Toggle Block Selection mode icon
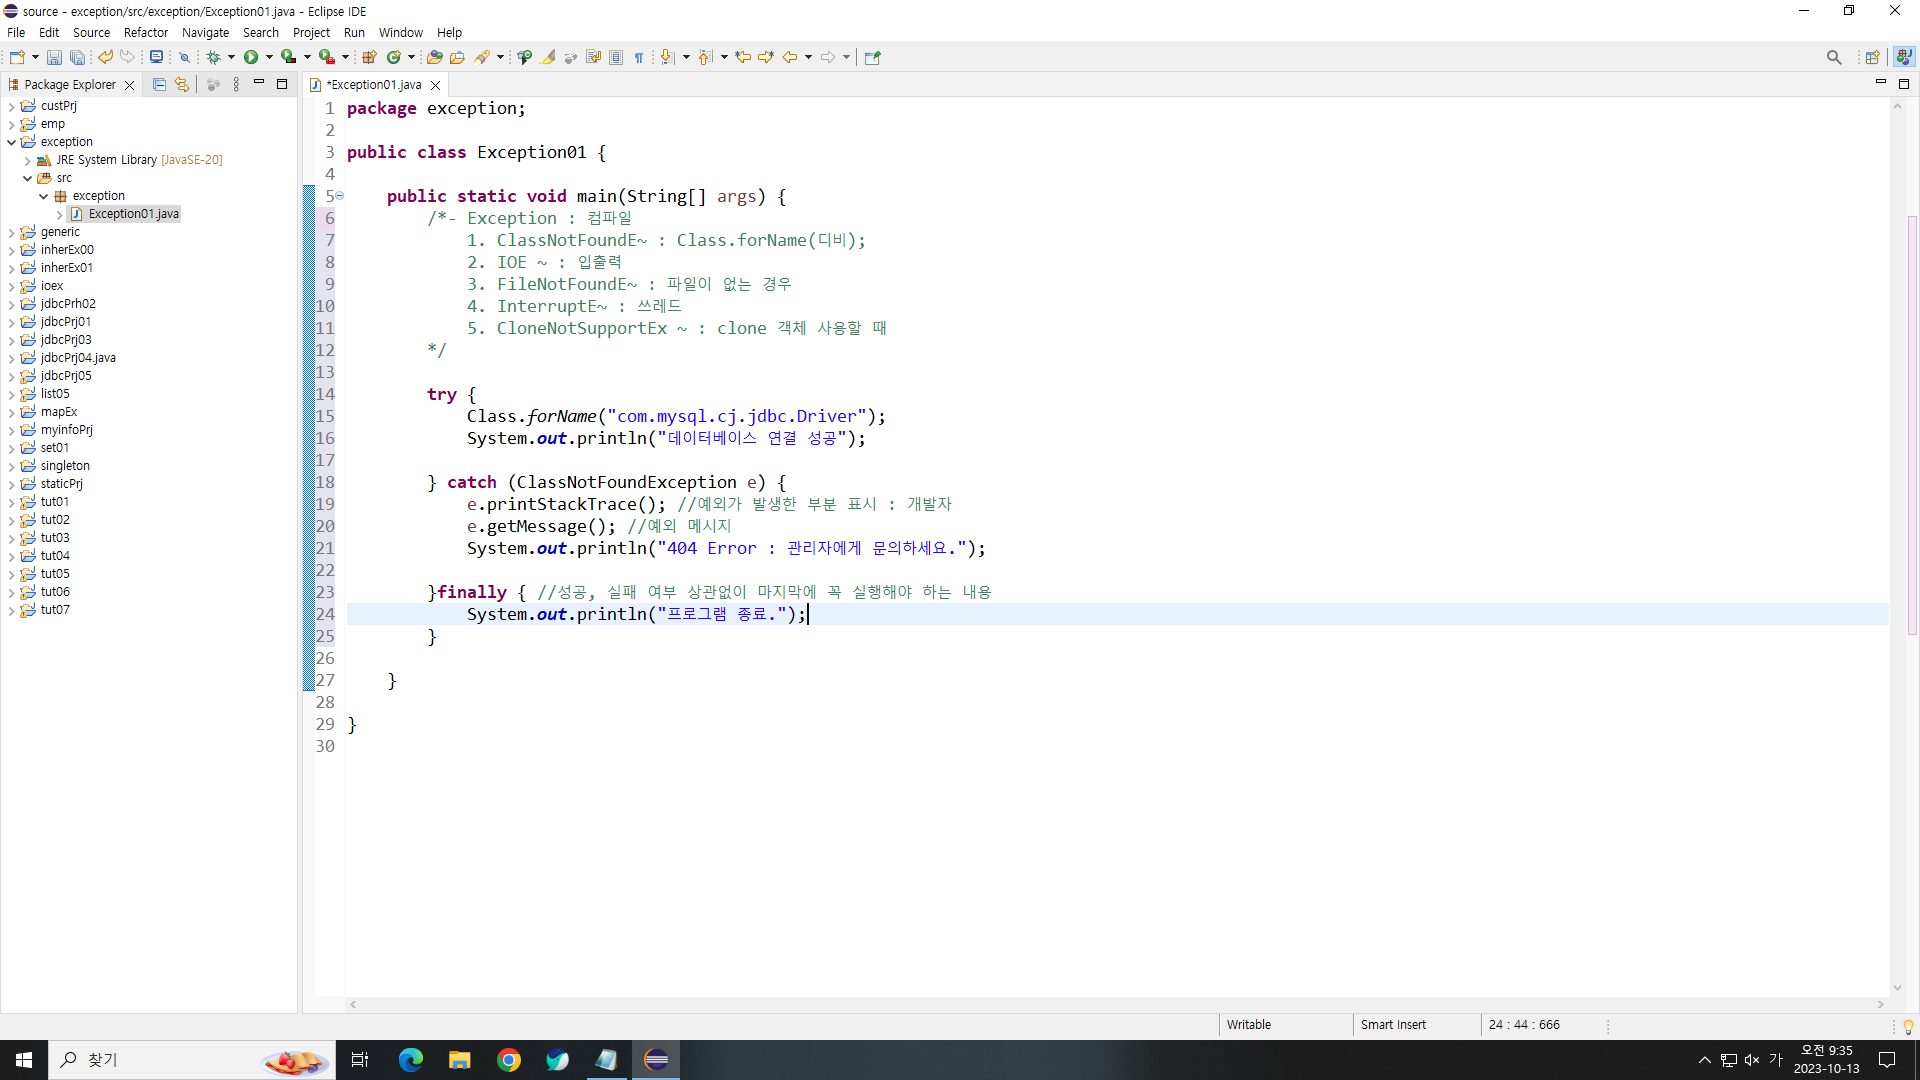Image resolution: width=1920 pixels, height=1080 pixels. pos(616,58)
